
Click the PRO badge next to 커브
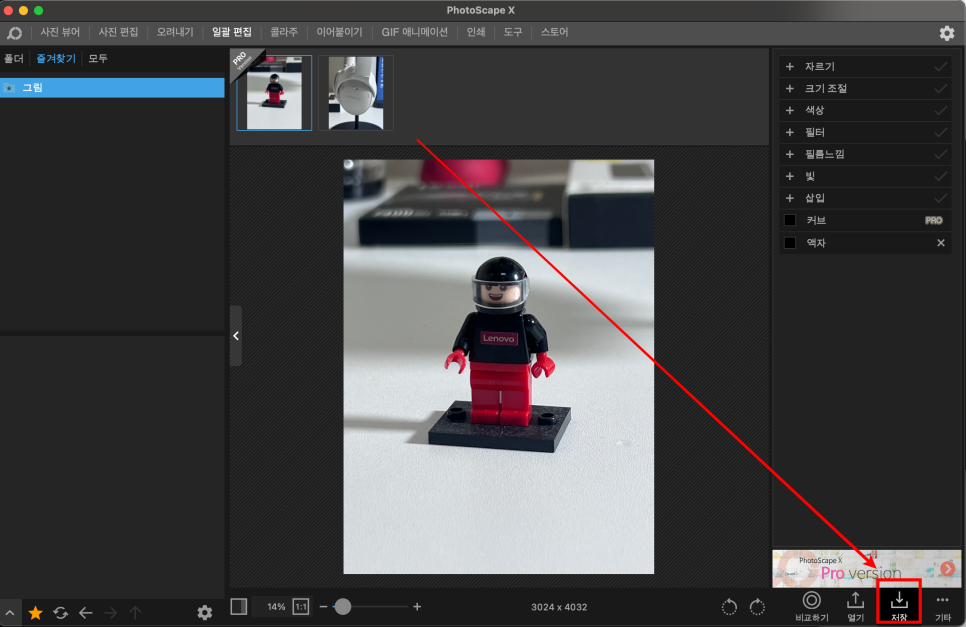point(933,220)
